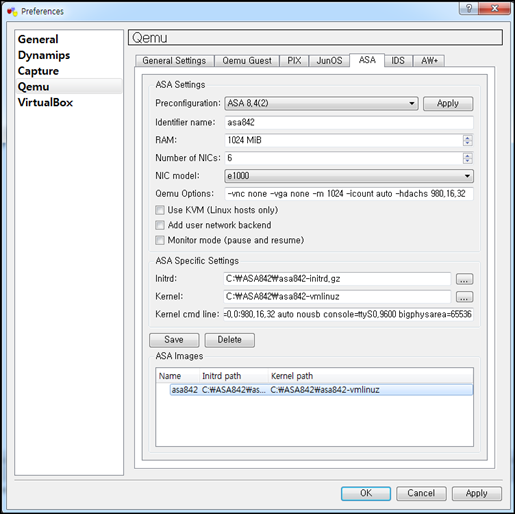This screenshot has width=515, height=514.
Task: Open the PIX tab
Action: (294, 61)
